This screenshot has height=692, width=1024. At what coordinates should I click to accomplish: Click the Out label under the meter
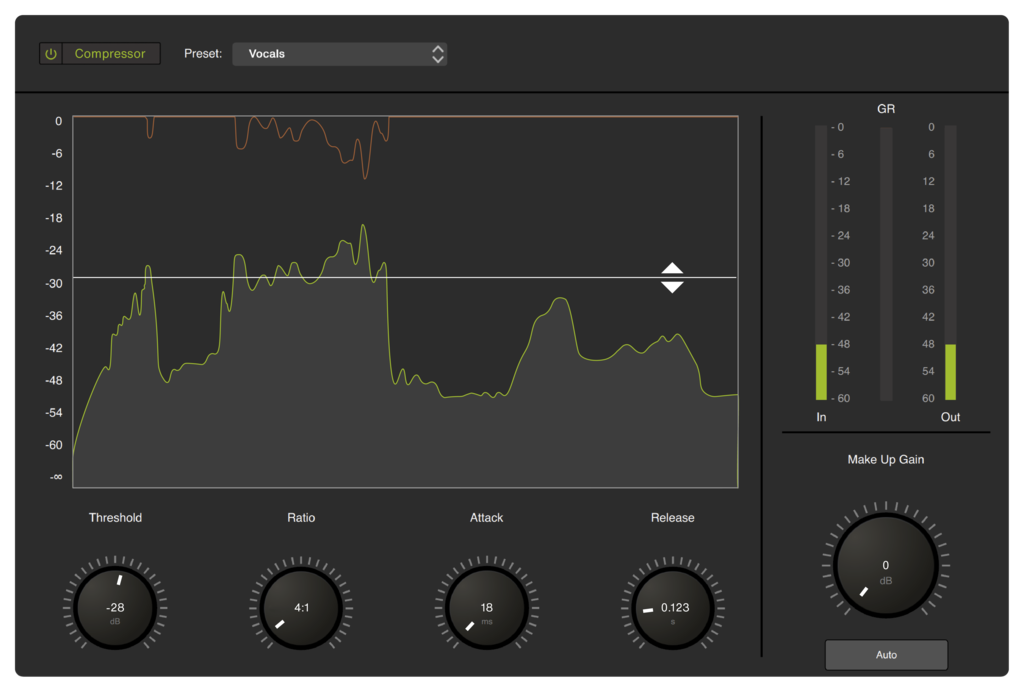click(950, 417)
